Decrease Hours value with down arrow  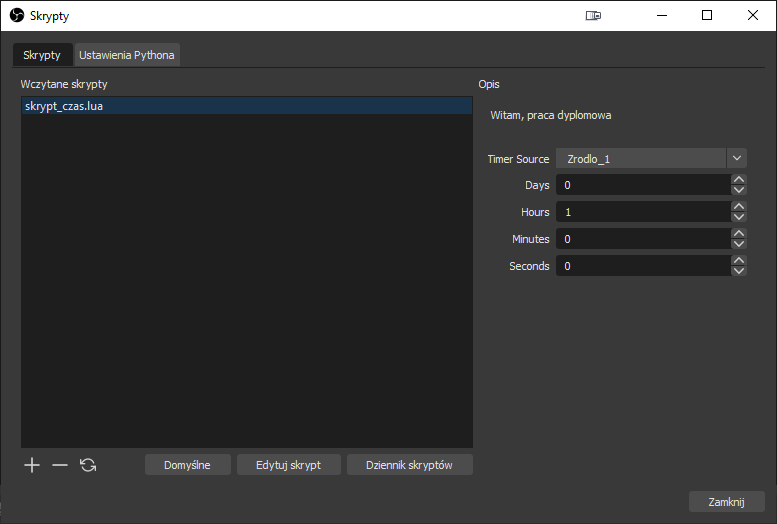pyautogui.click(x=739, y=217)
